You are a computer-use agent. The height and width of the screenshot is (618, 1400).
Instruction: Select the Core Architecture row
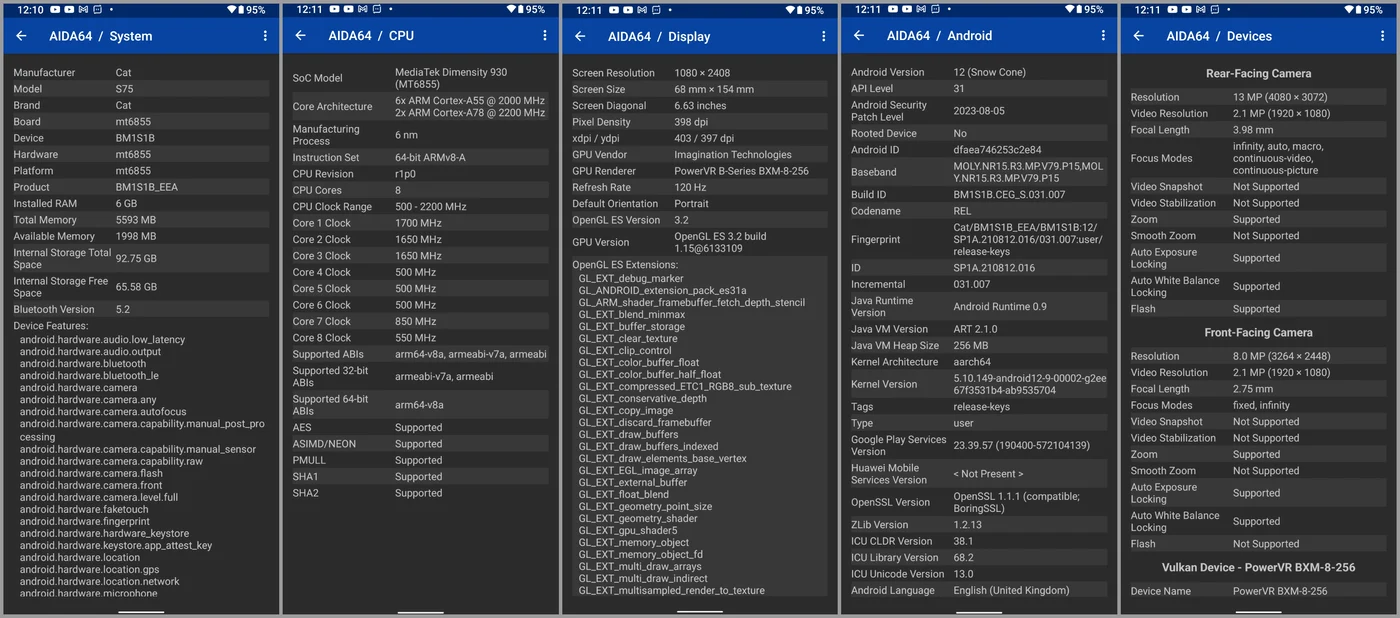click(419, 107)
